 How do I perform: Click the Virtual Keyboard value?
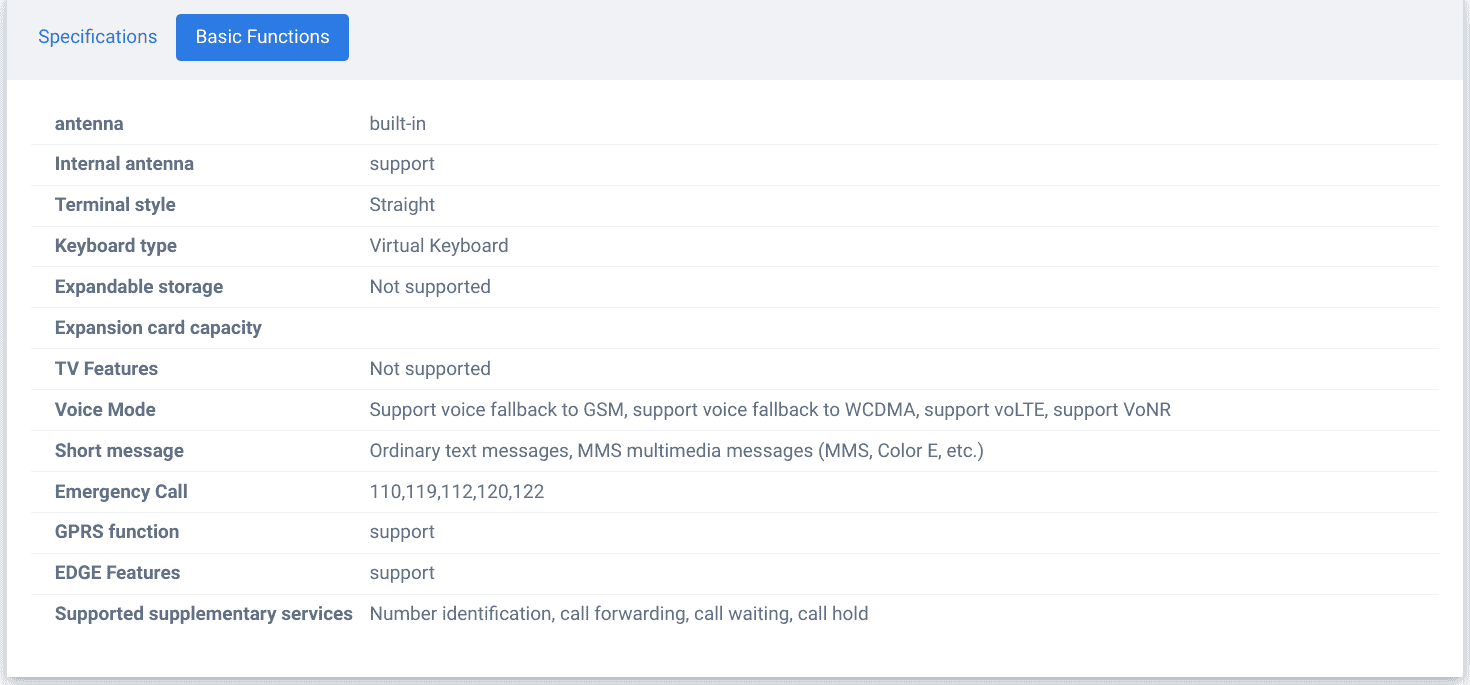439,246
